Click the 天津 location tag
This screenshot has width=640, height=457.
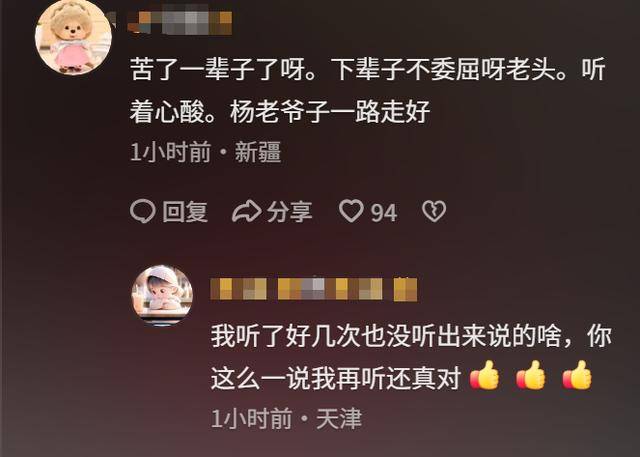click(x=339, y=419)
